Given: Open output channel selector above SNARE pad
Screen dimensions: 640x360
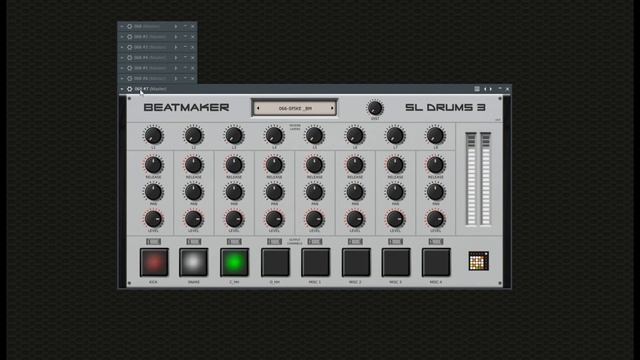Looking at the screenshot, I should [x=193, y=242].
